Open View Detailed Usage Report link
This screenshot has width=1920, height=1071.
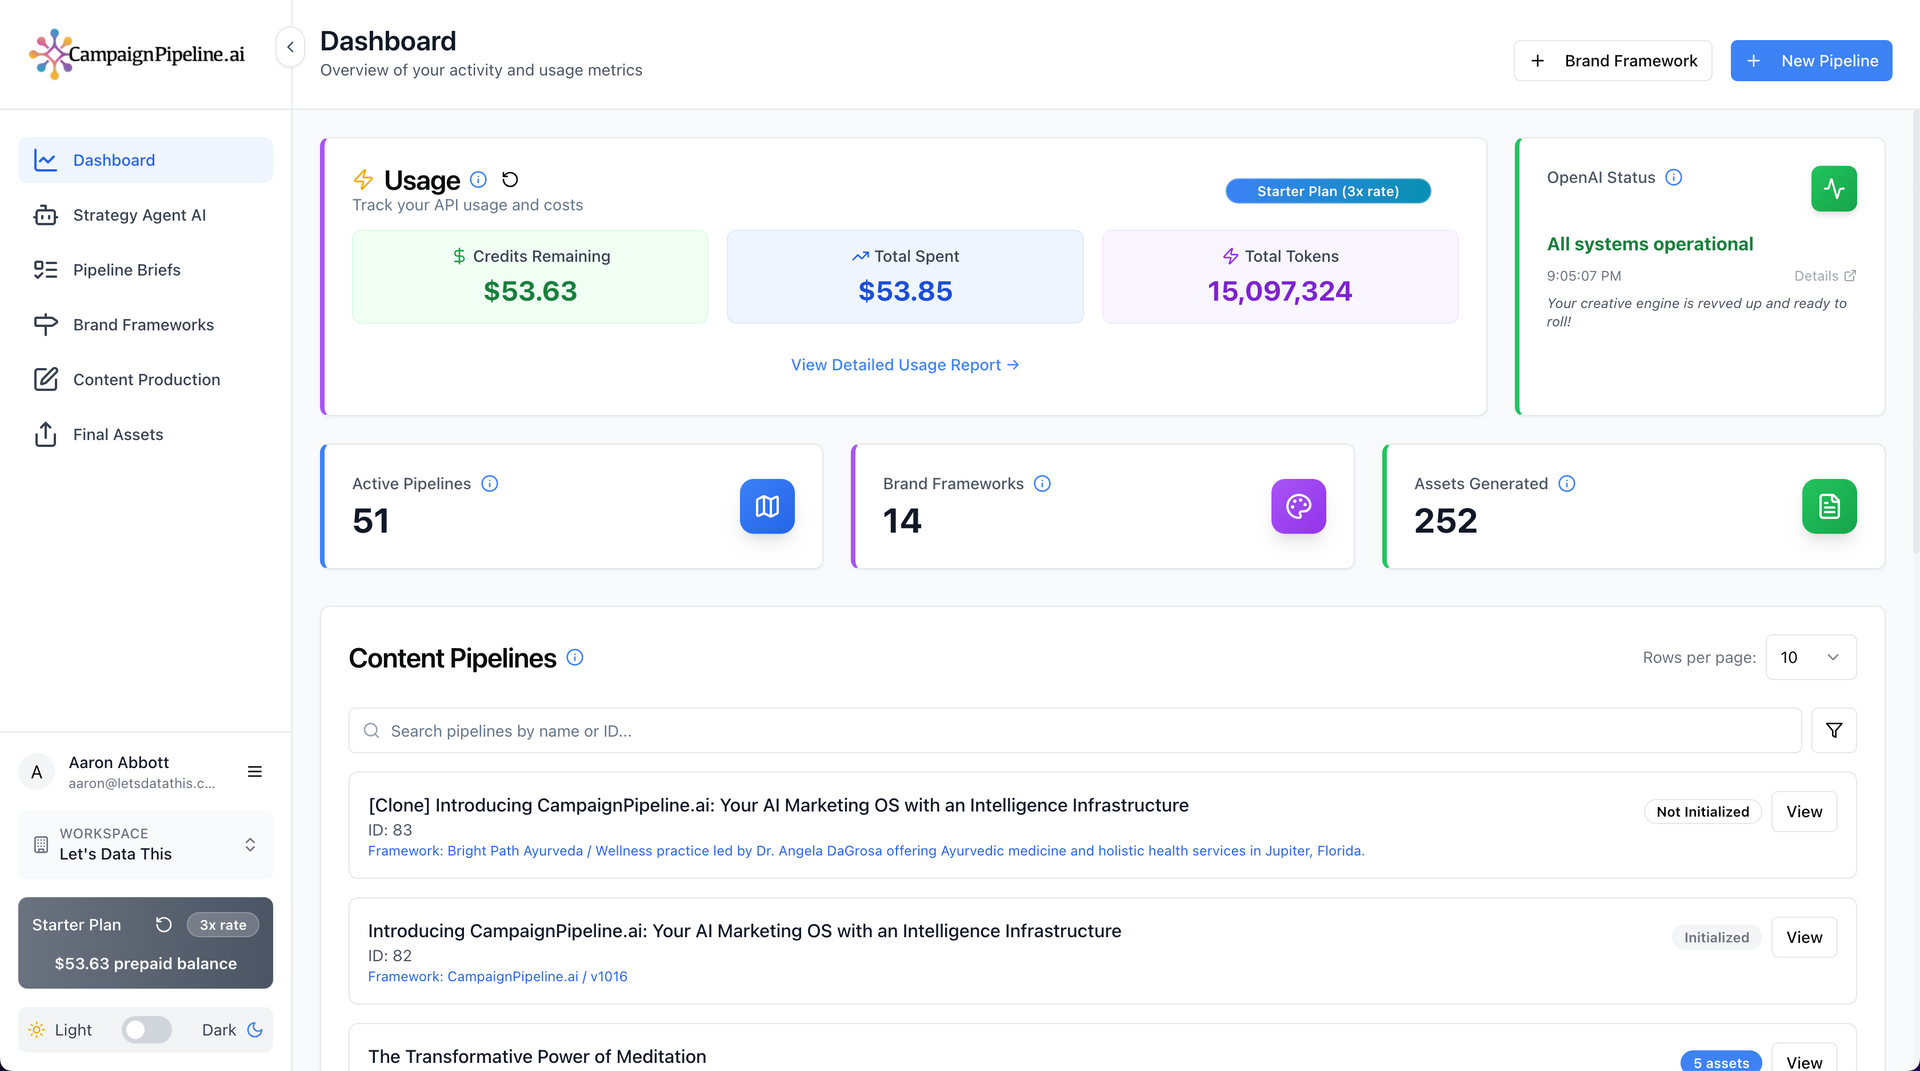pos(905,365)
